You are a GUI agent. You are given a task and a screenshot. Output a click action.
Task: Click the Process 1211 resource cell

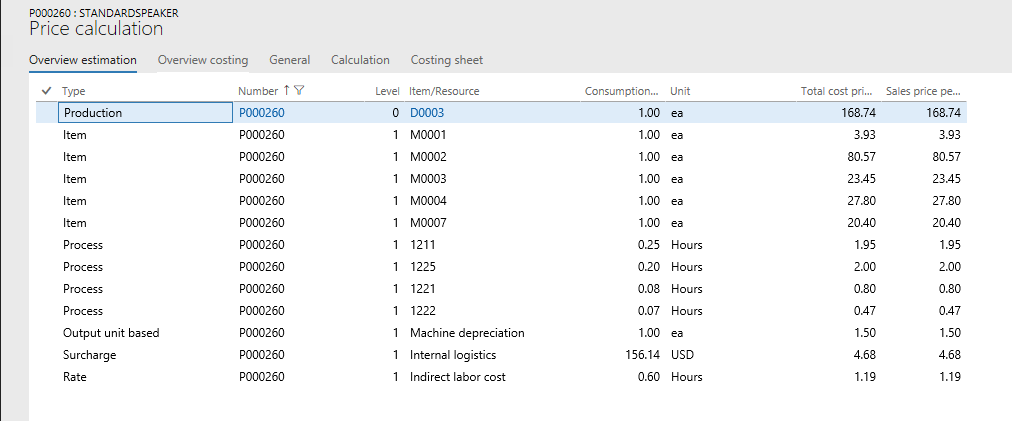pyautogui.click(x=422, y=245)
